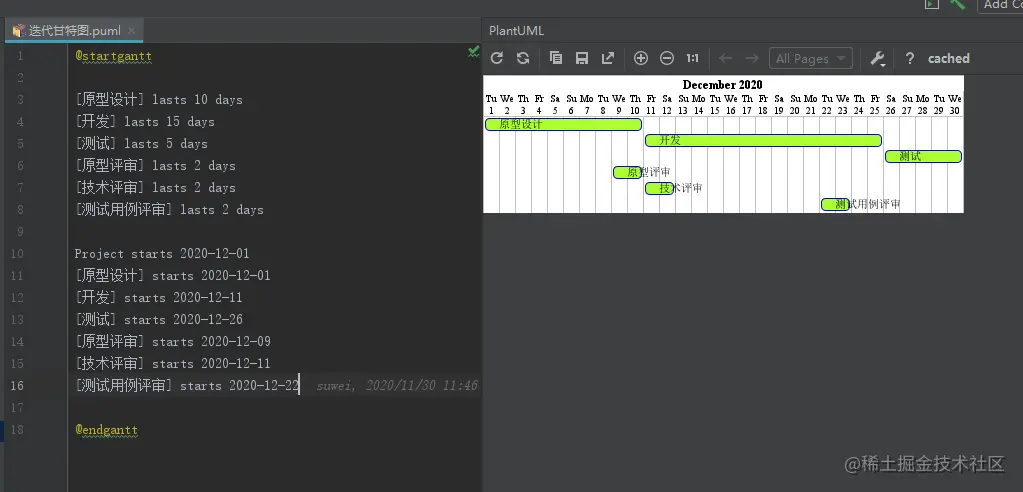Click the '[开发] starts 2020-12-11' line

point(159,298)
